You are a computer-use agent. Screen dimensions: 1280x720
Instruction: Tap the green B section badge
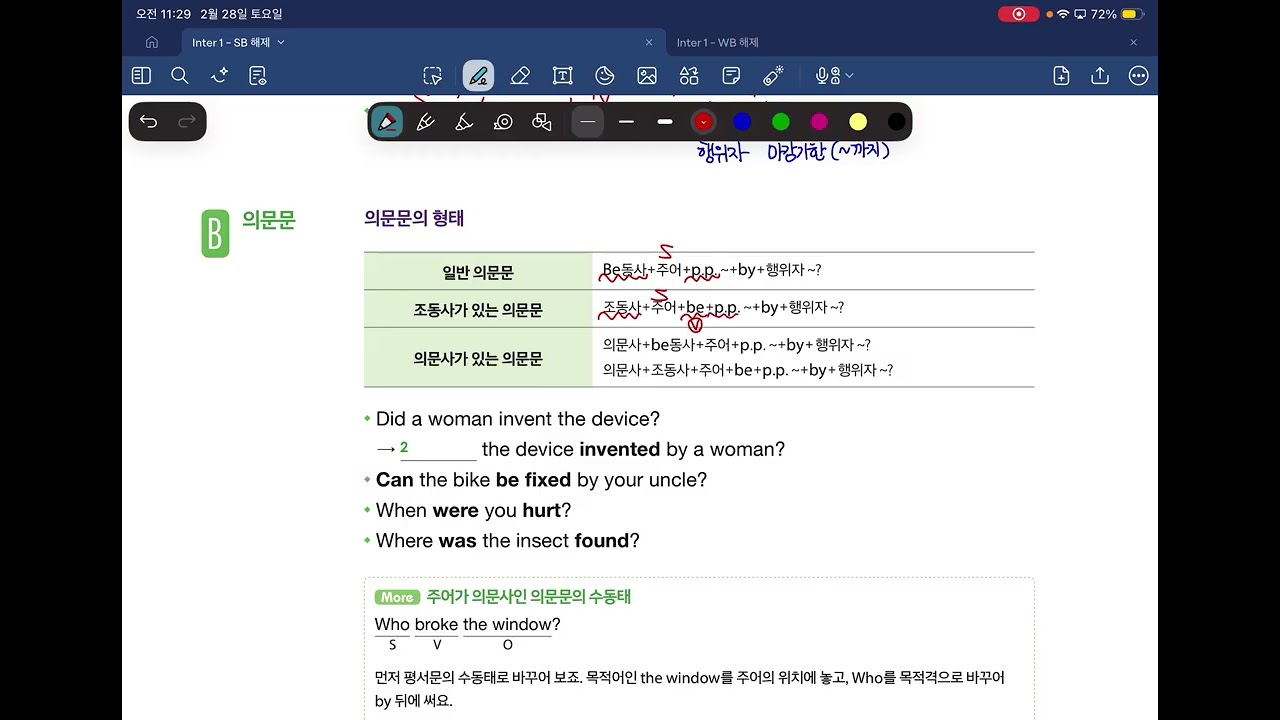click(215, 232)
